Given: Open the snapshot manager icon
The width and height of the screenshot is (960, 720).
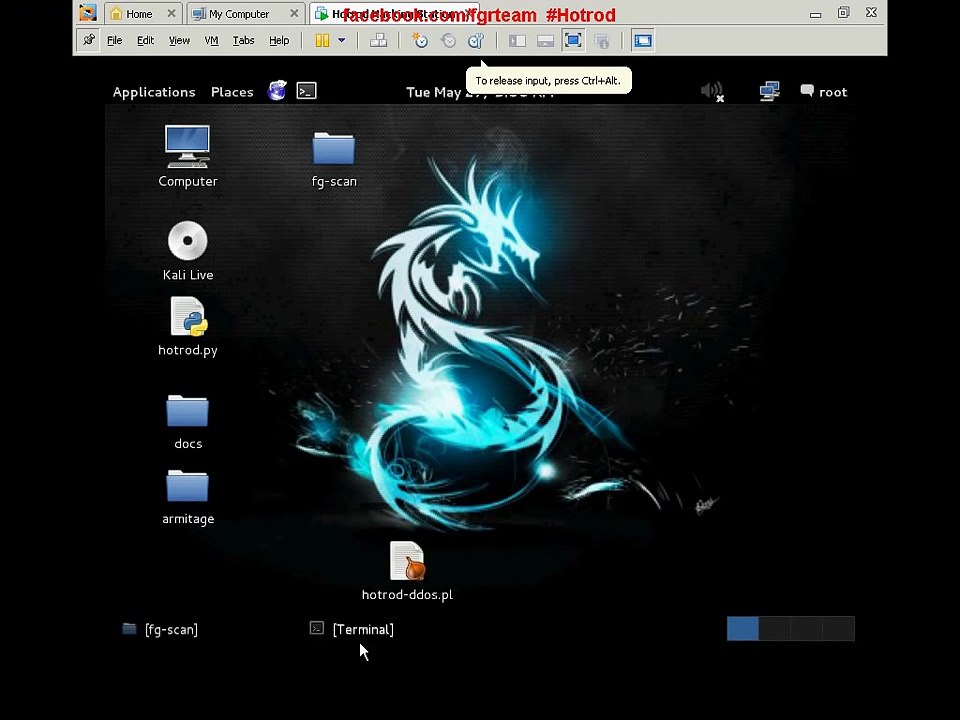Looking at the screenshot, I should click(476, 41).
